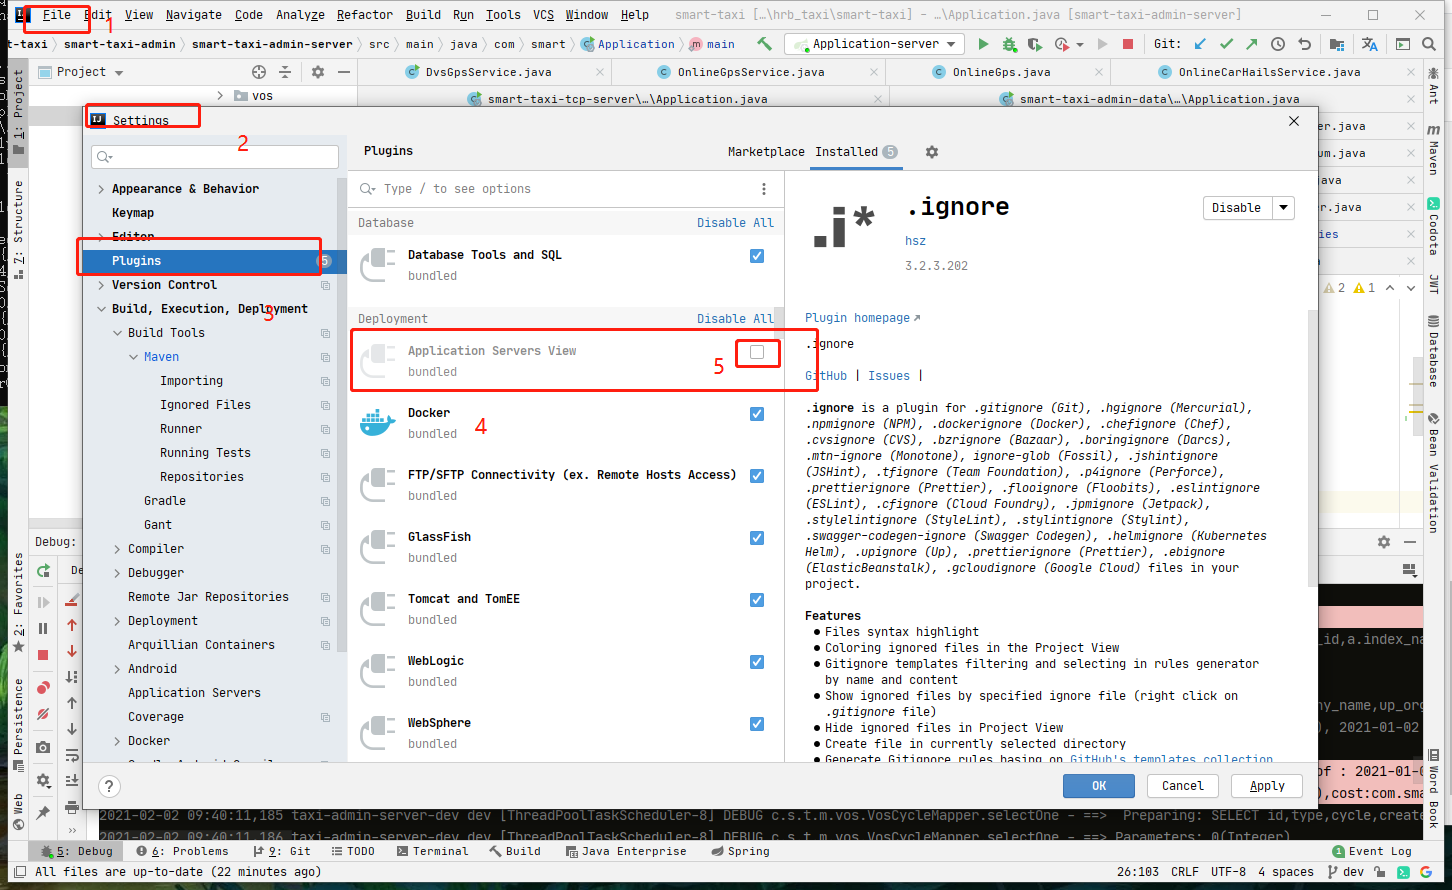Viewport: 1452px width, 890px height.
Task: Uncheck the GlassFish plugin checkbox
Action: [x=757, y=538]
